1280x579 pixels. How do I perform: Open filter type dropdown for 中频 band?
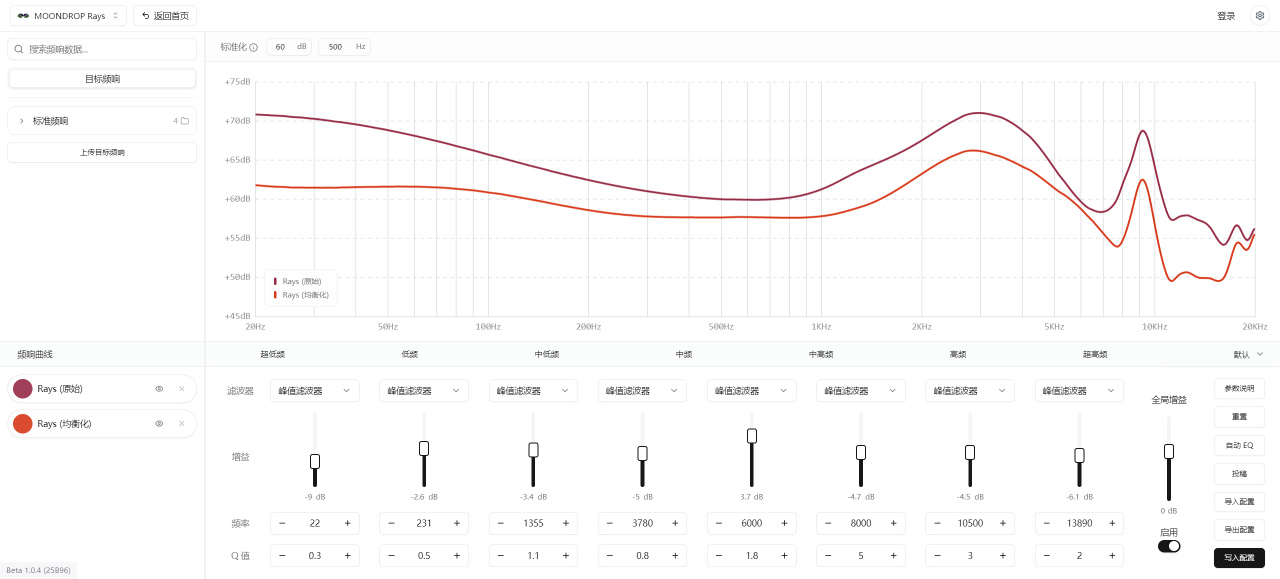click(x=642, y=391)
